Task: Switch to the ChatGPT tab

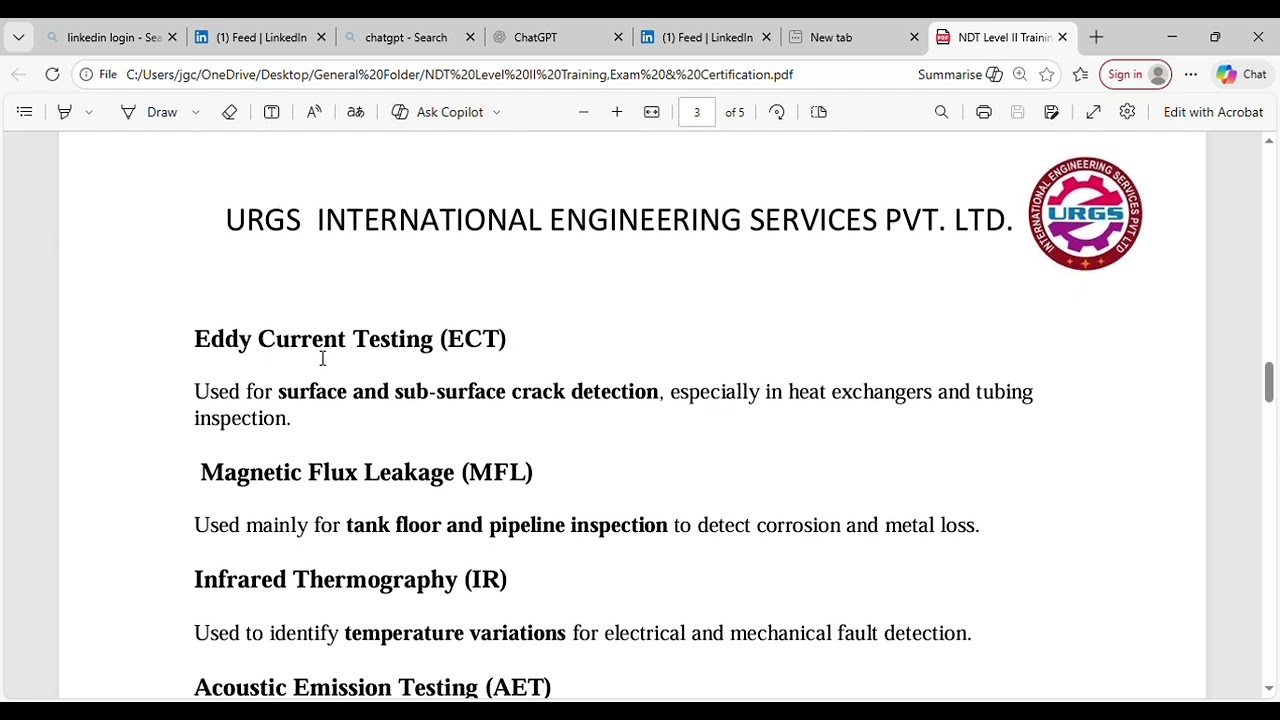Action: (x=557, y=37)
